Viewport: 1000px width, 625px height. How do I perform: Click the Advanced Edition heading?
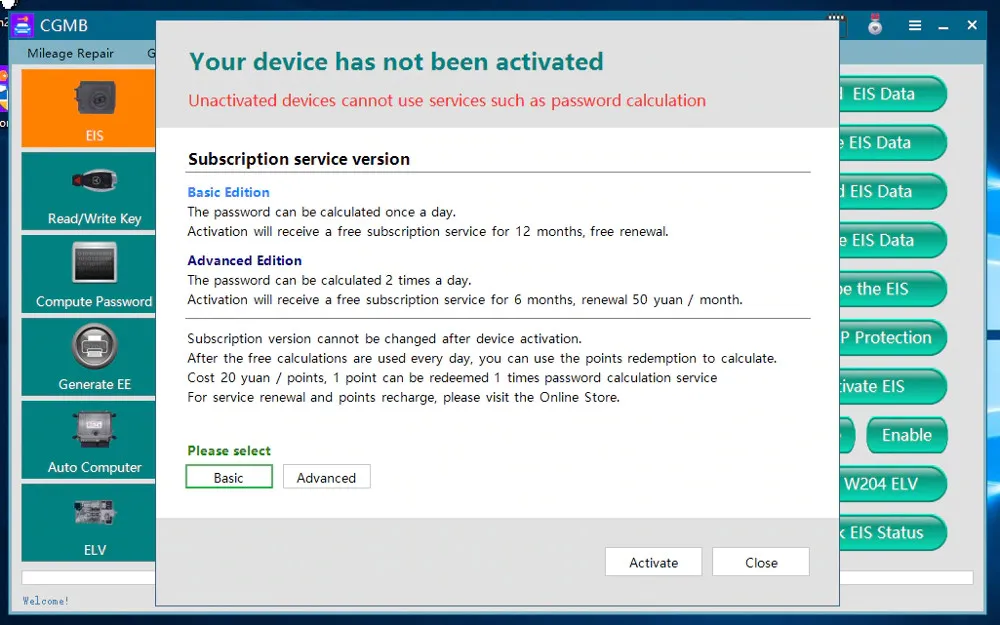pyautogui.click(x=244, y=260)
